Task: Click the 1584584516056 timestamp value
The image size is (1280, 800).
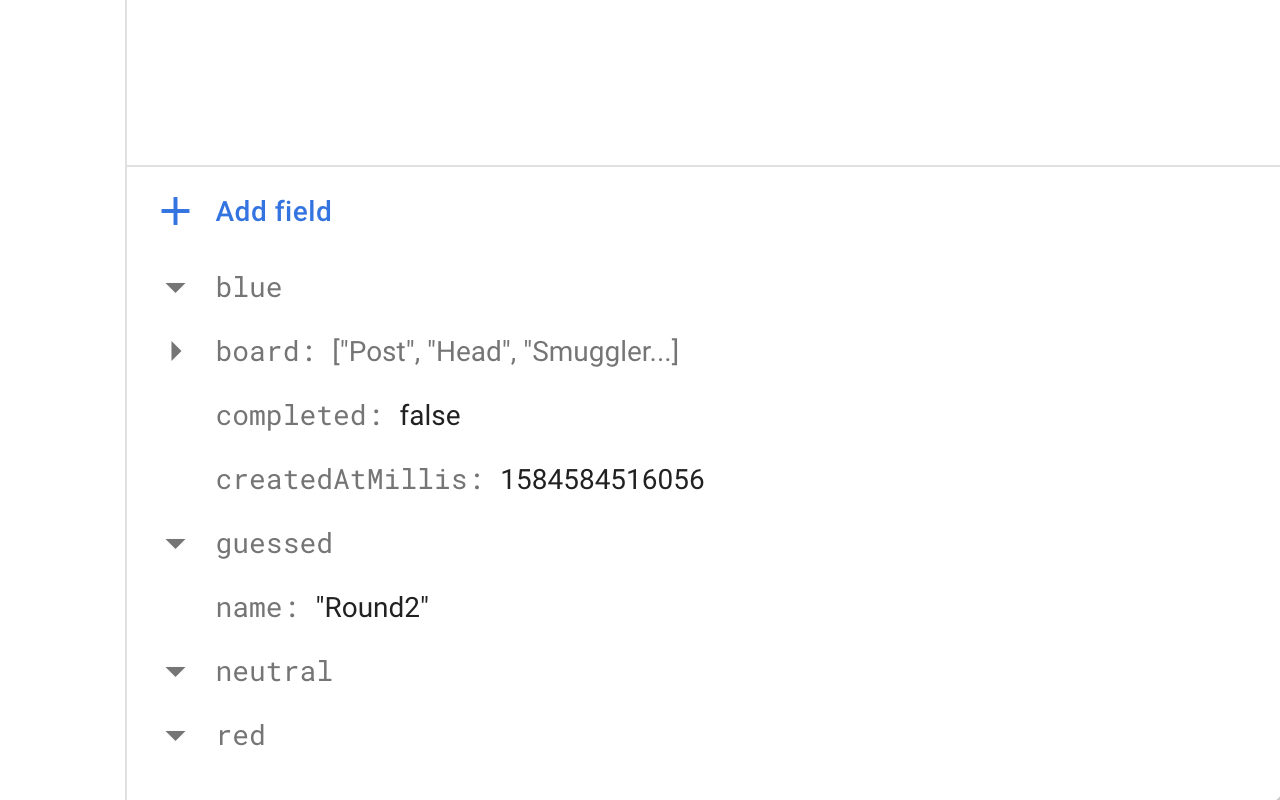Action: point(602,479)
